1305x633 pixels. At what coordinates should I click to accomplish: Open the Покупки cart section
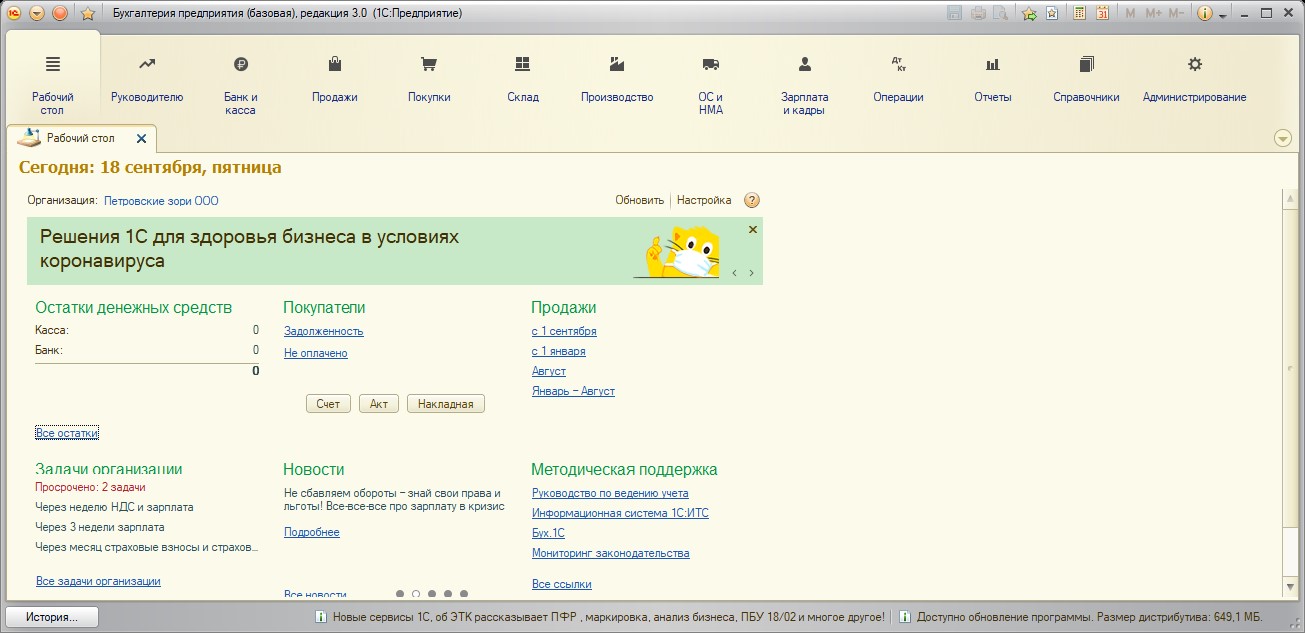click(x=429, y=80)
